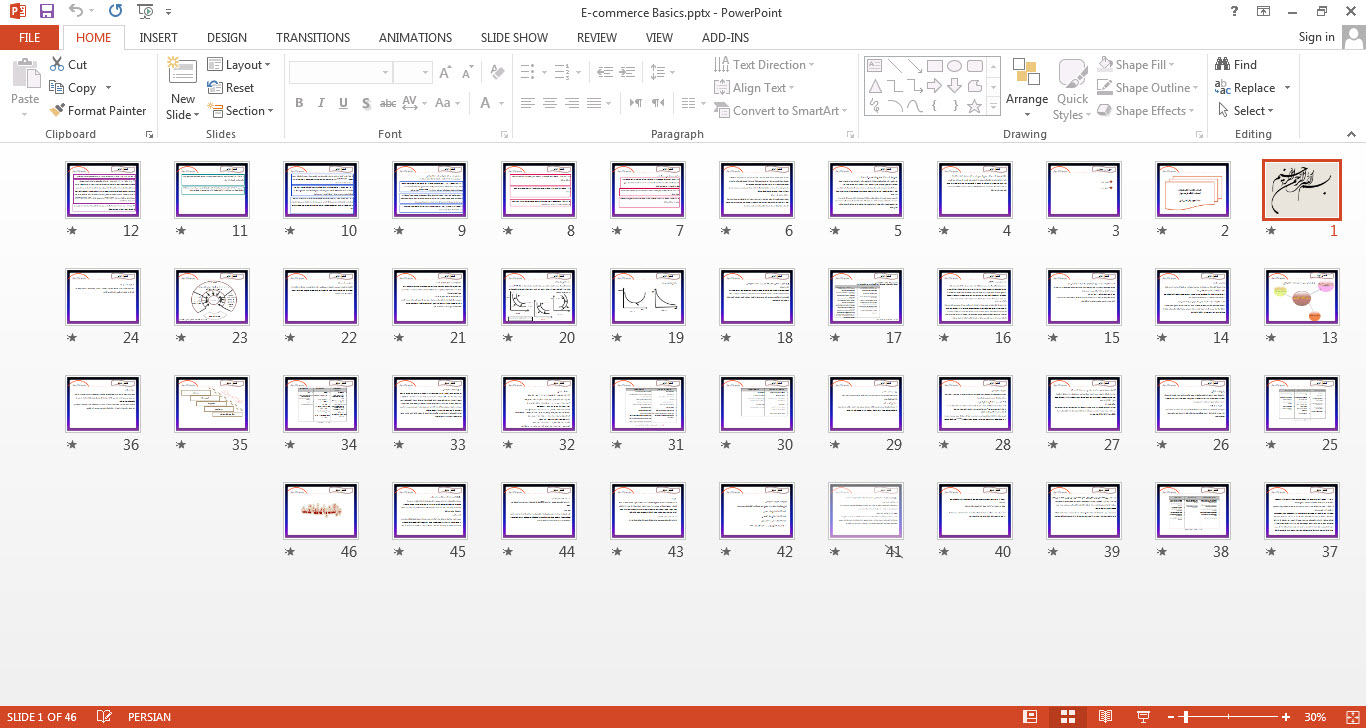Click the zoom out minus button

[1172, 717]
